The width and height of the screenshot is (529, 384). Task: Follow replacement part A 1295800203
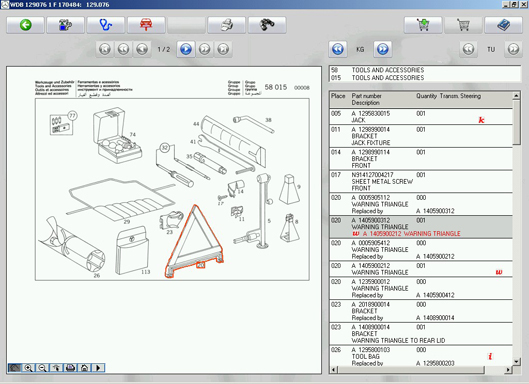point(435,363)
